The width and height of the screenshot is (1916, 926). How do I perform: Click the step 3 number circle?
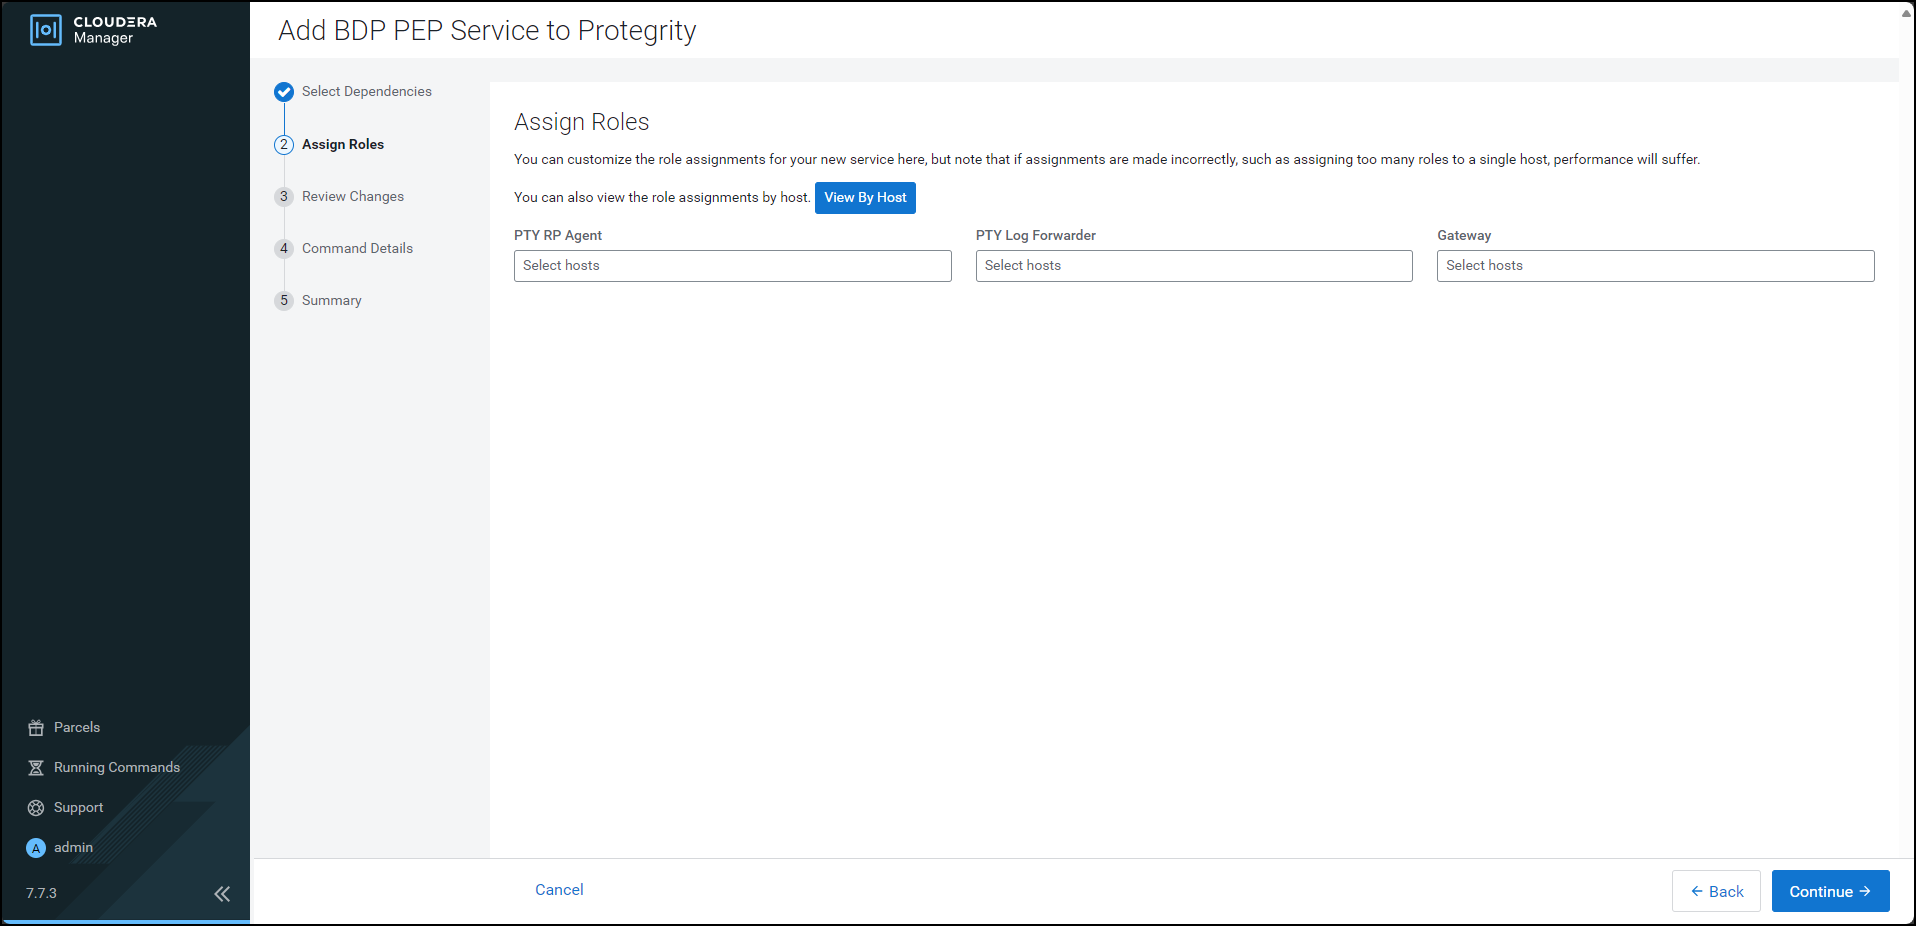[284, 197]
